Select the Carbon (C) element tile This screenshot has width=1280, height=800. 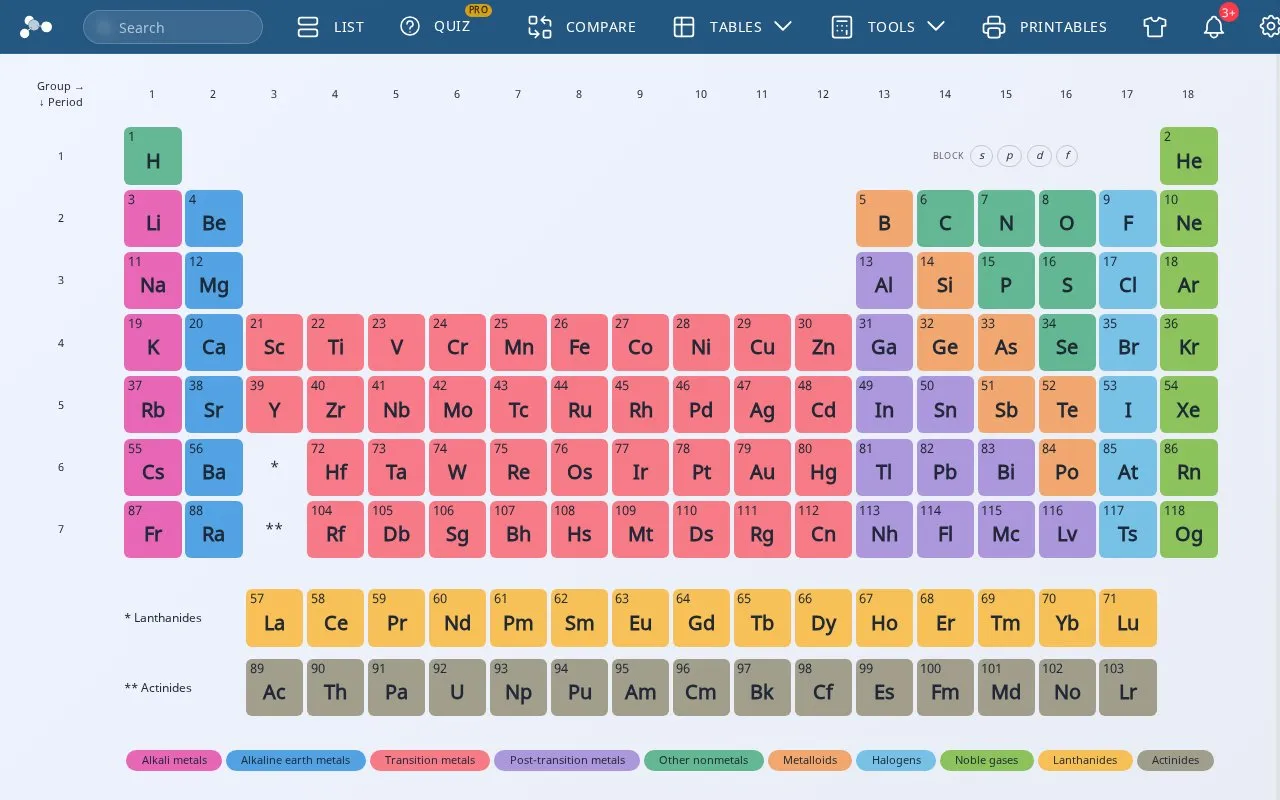tap(945, 218)
